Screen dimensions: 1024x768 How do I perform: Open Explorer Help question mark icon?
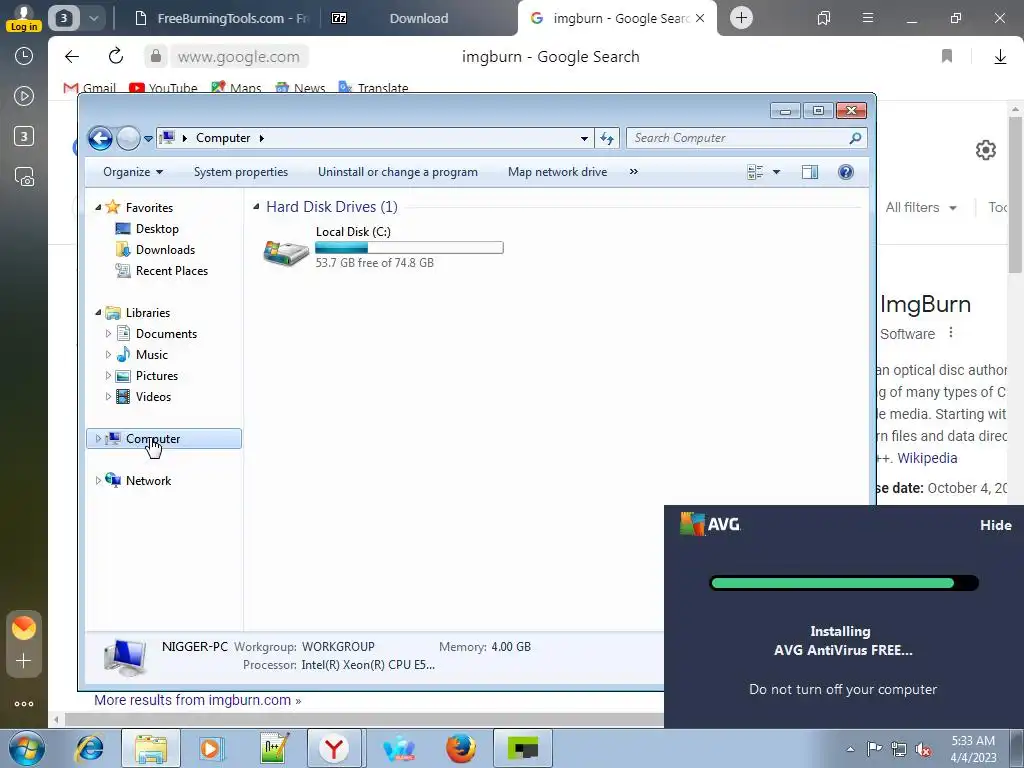846,172
